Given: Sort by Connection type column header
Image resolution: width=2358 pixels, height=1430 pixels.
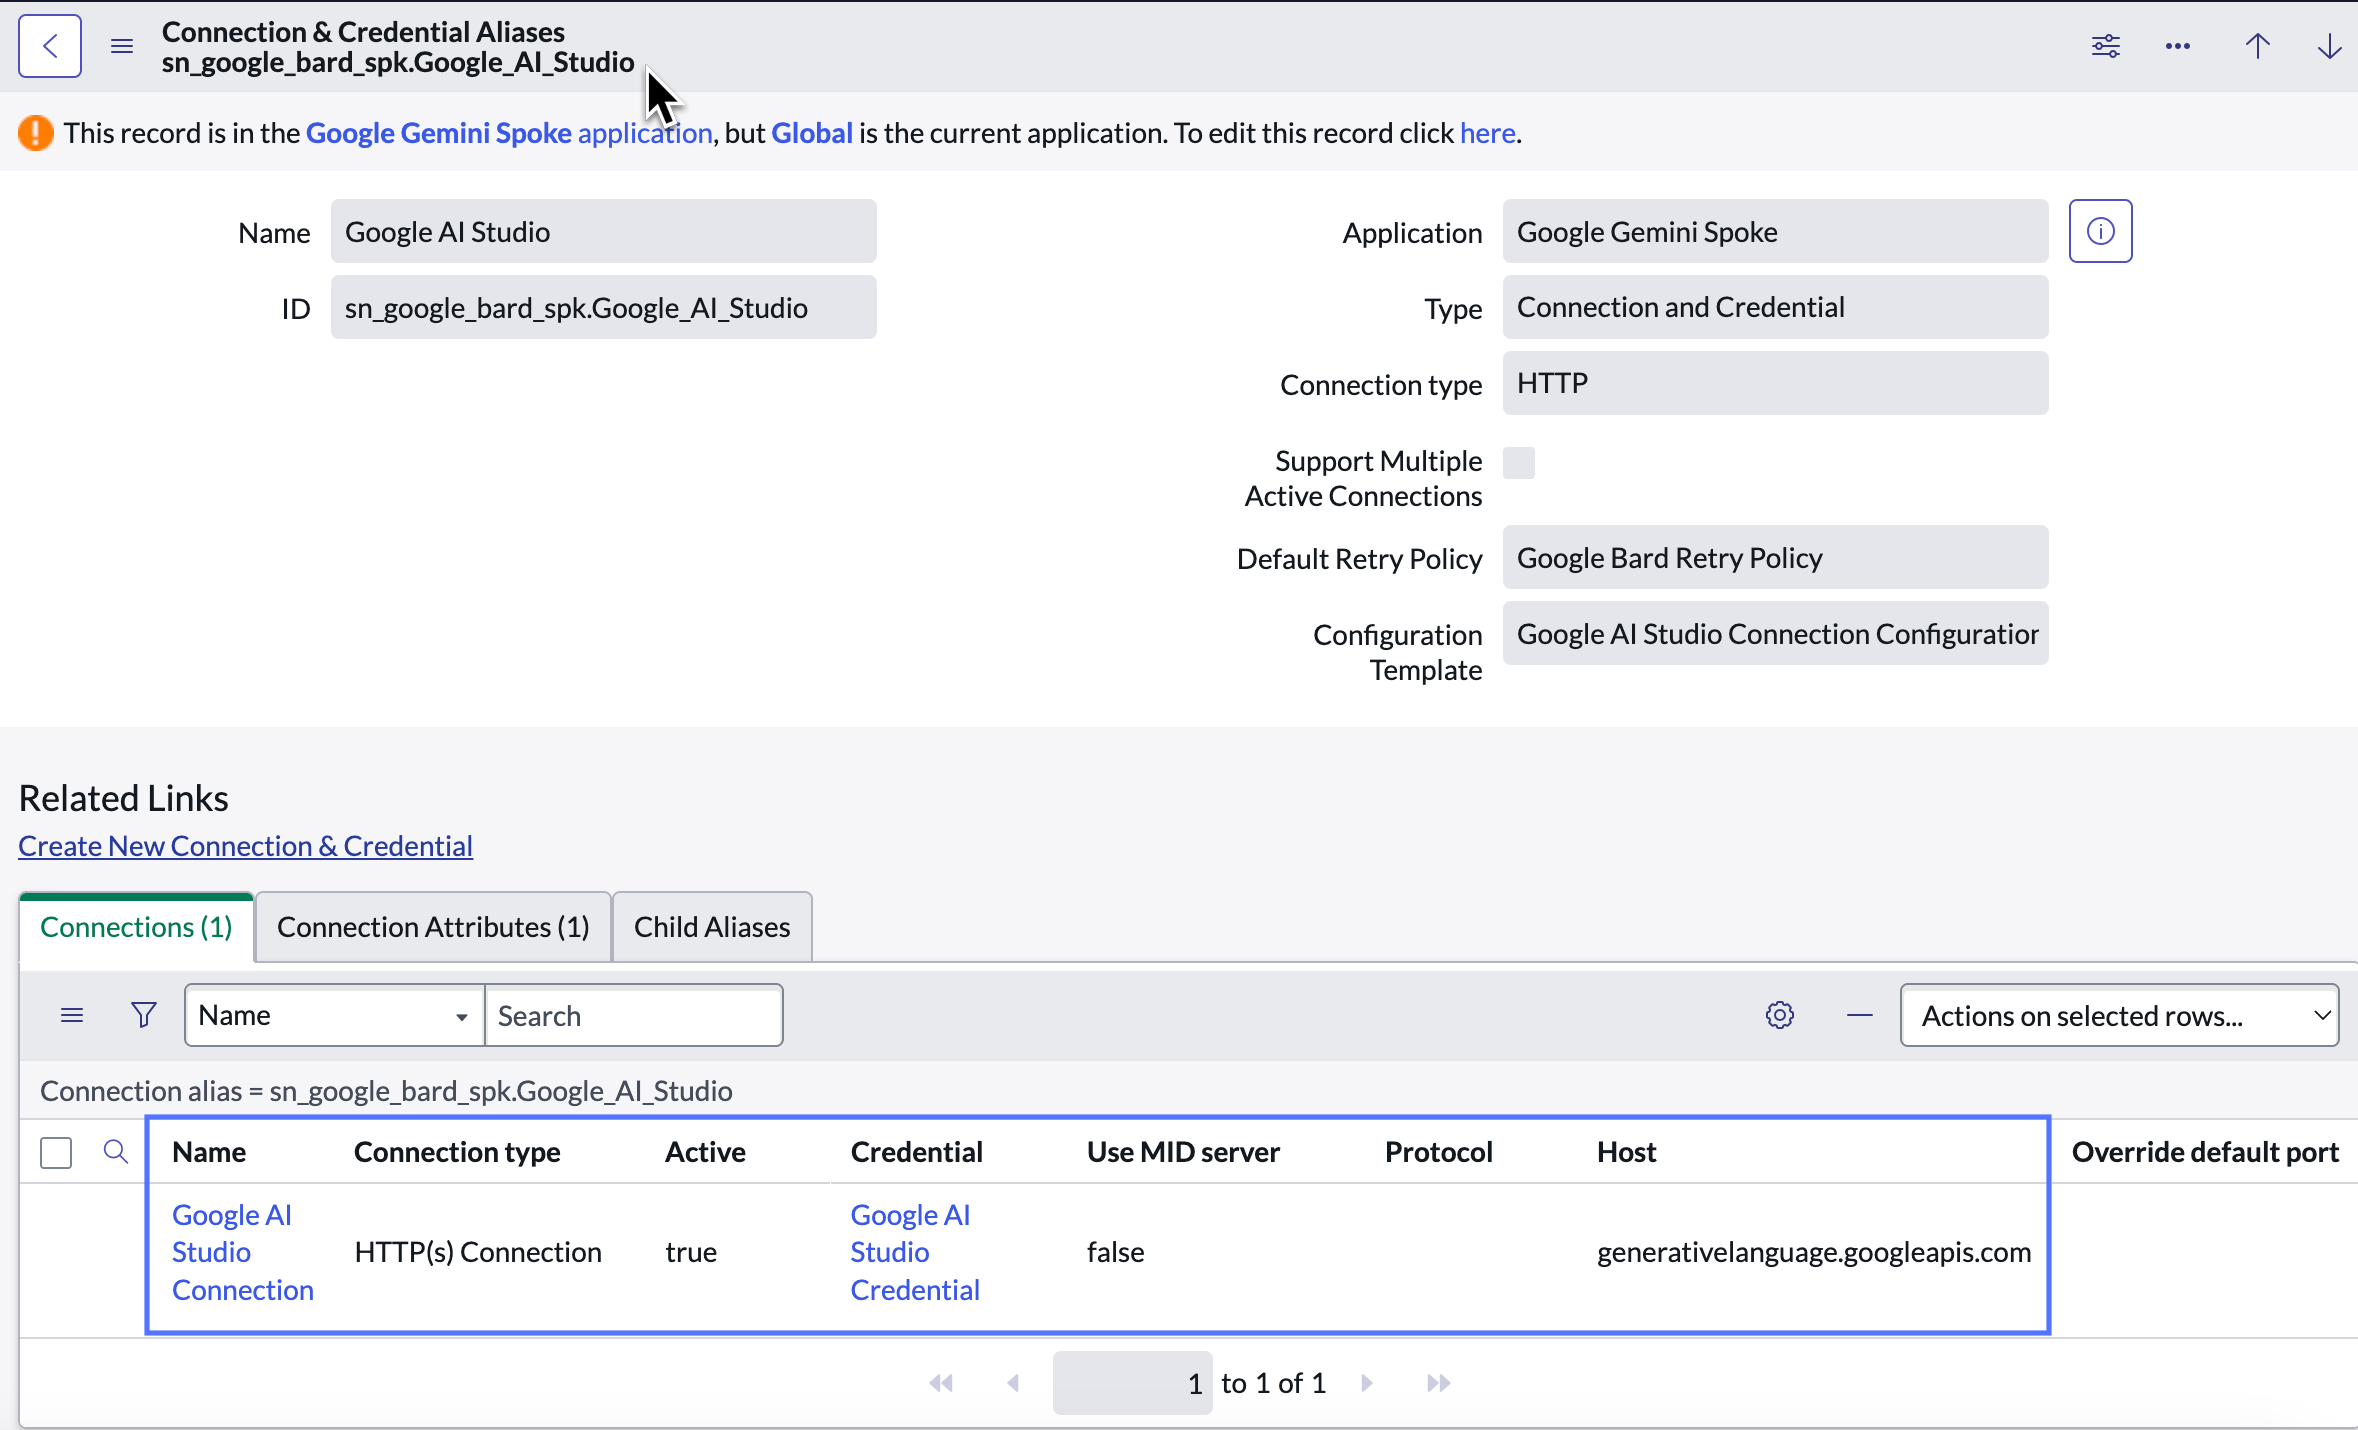Looking at the screenshot, I should pos(457,1152).
